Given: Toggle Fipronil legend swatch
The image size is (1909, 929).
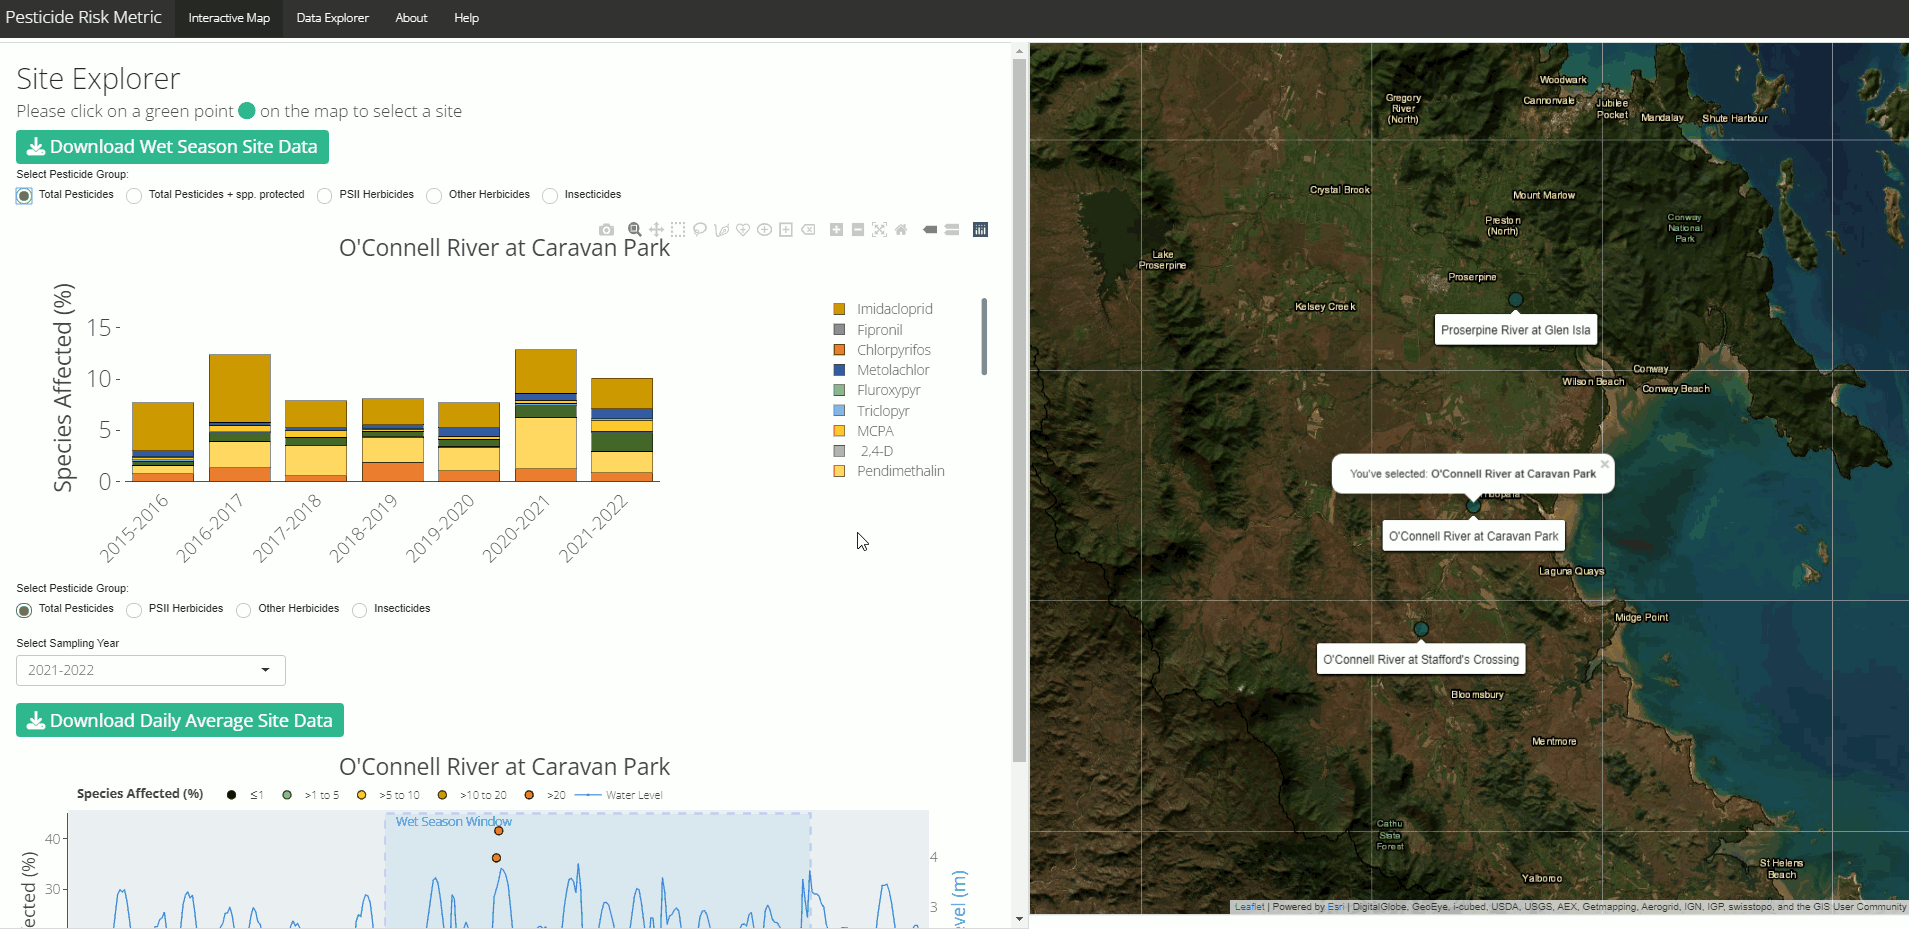Looking at the screenshot, I should click(839, 330).
